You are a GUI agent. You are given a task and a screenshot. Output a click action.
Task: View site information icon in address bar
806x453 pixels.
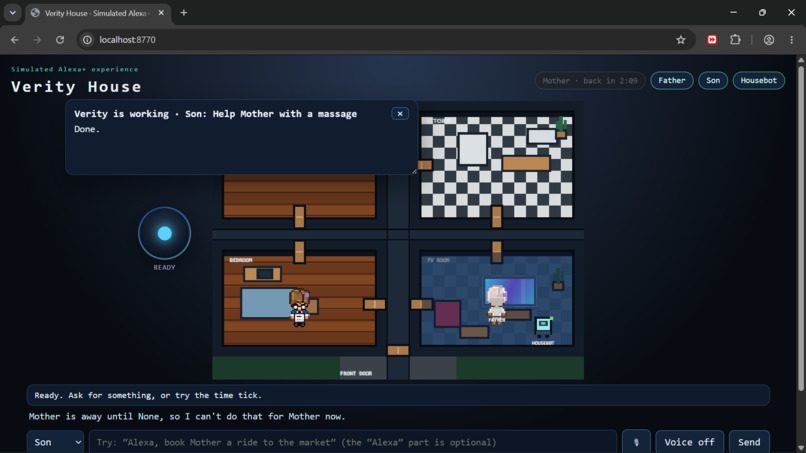tap(87, 40)
